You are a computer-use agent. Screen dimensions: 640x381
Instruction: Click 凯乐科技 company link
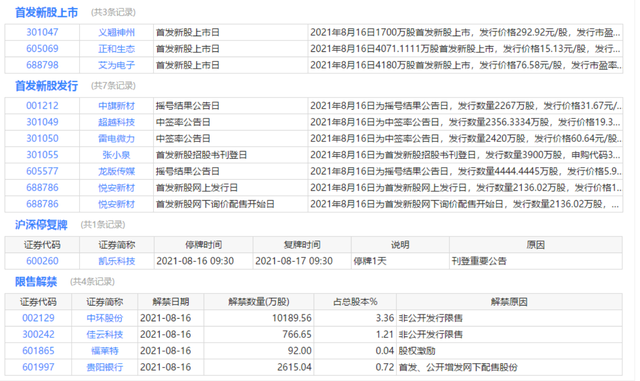pyautogui.click(x=116, y=261)
